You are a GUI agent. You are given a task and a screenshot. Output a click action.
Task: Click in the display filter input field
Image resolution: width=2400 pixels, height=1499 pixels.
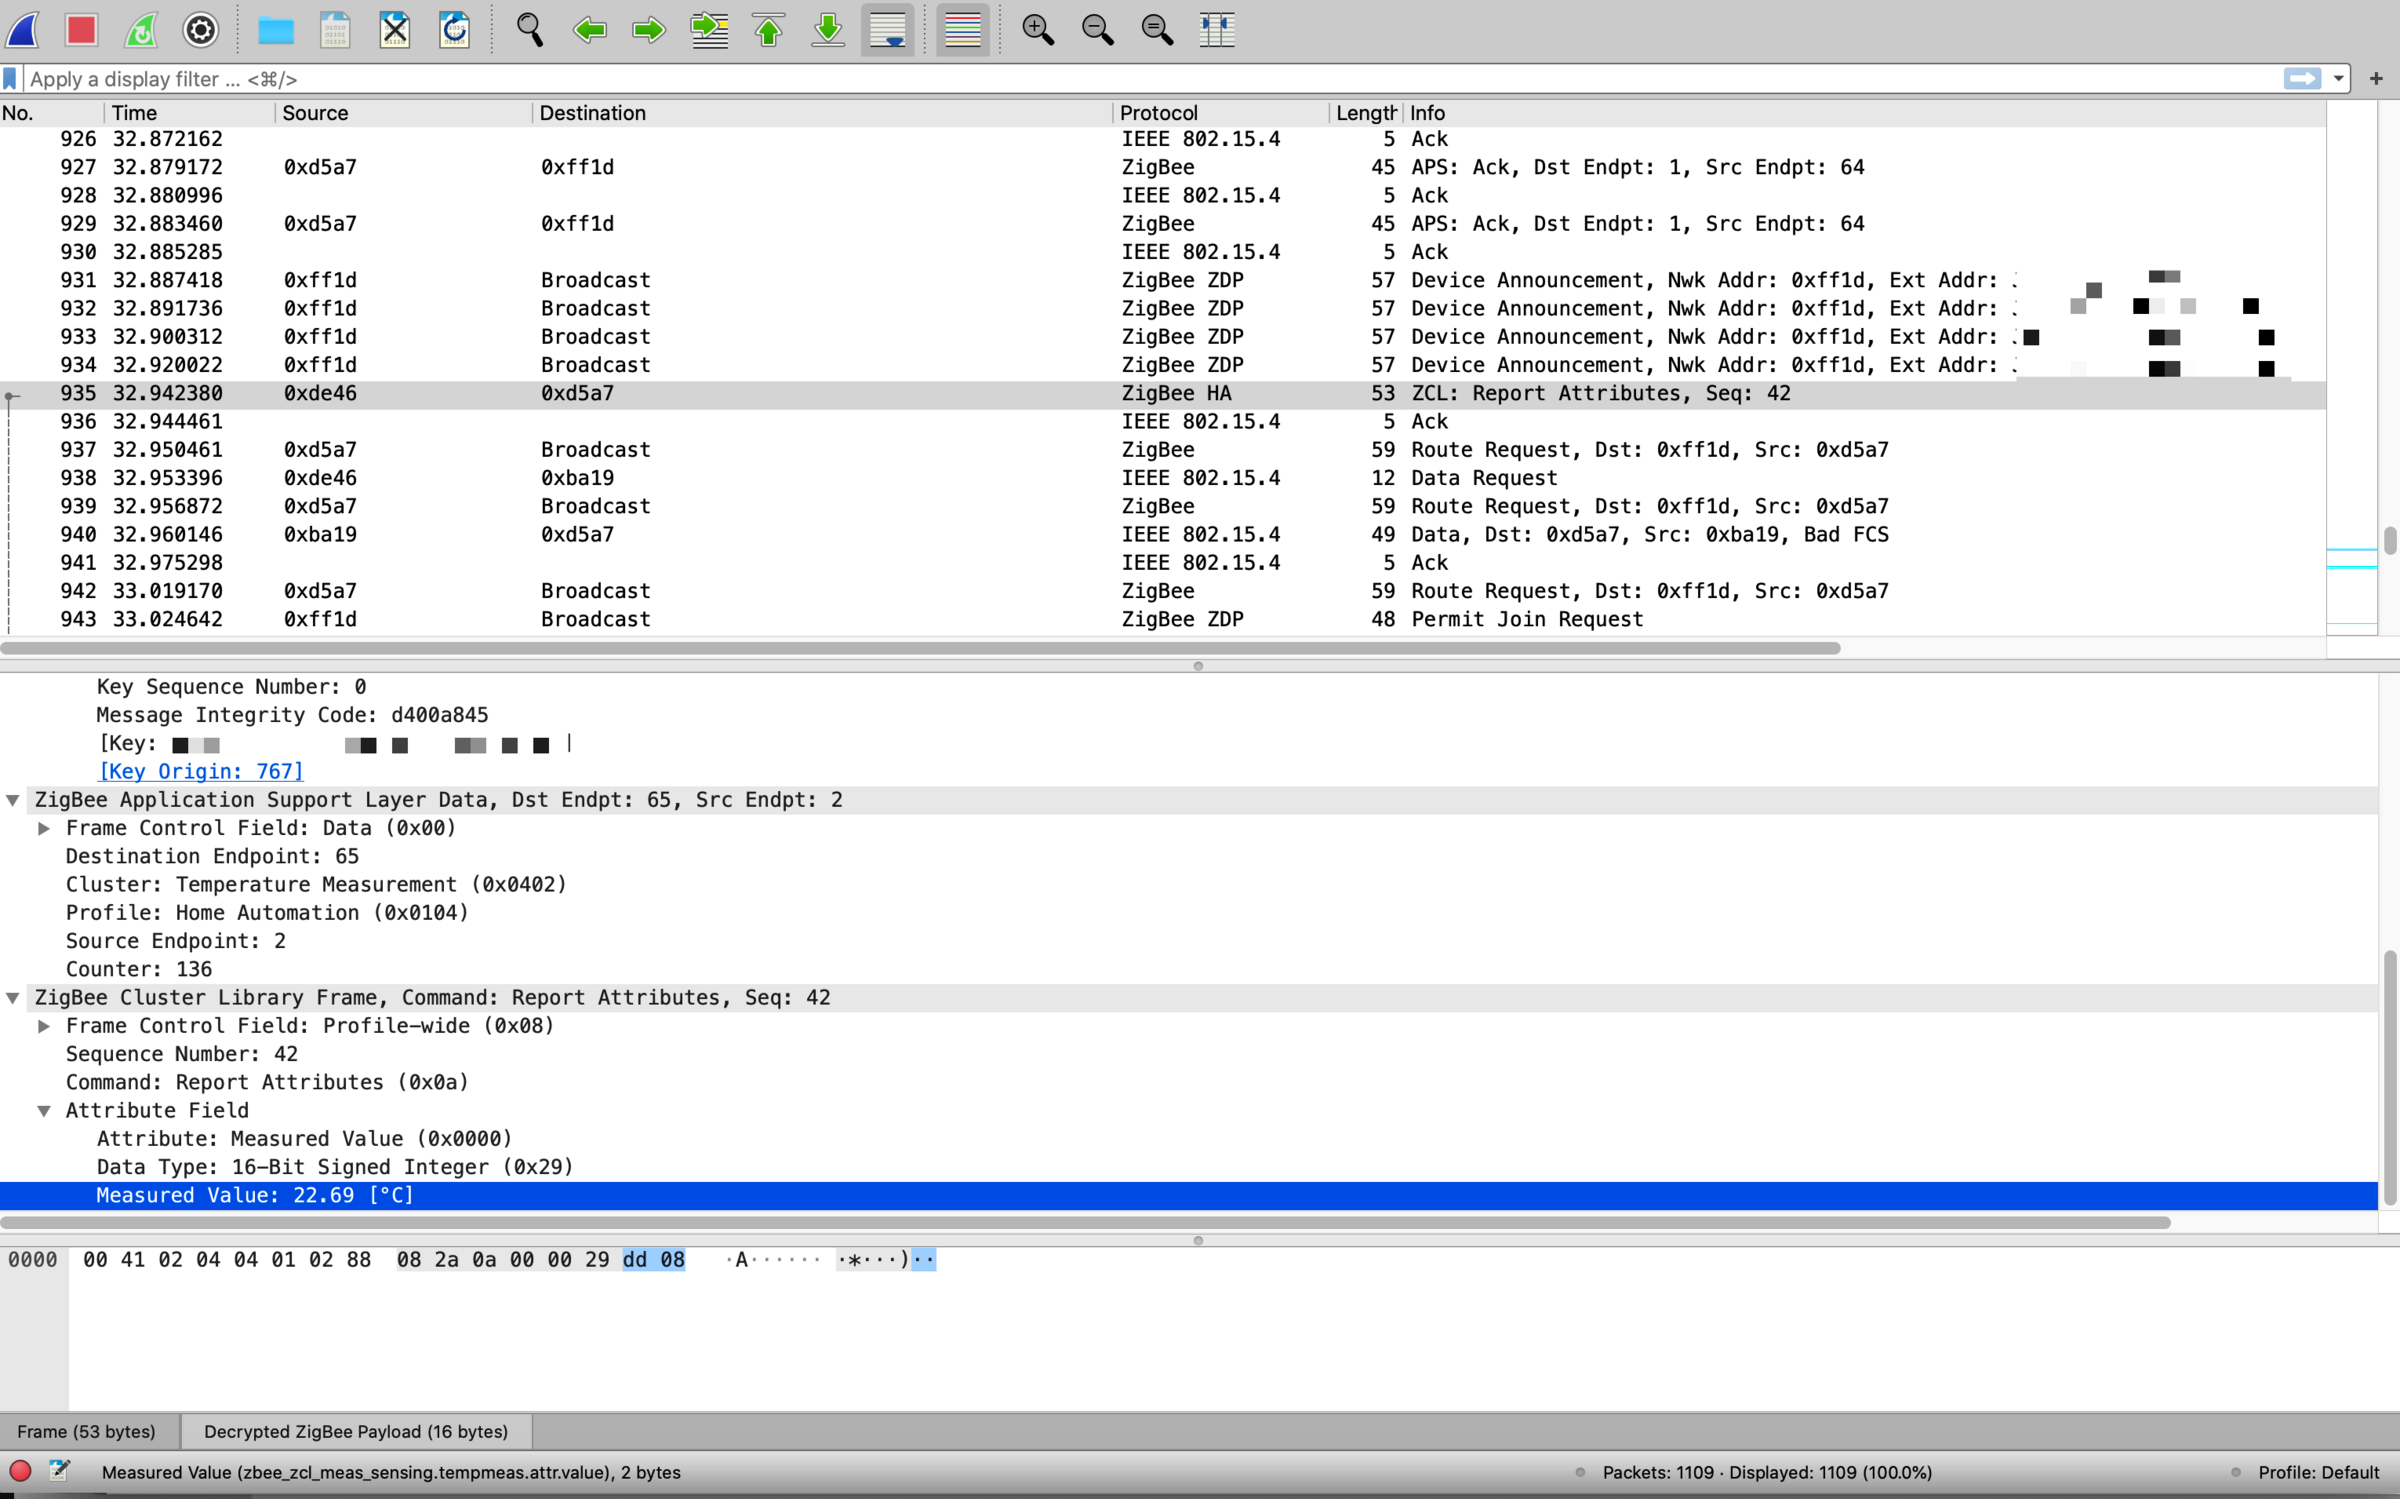click(x=1150, y=78)
